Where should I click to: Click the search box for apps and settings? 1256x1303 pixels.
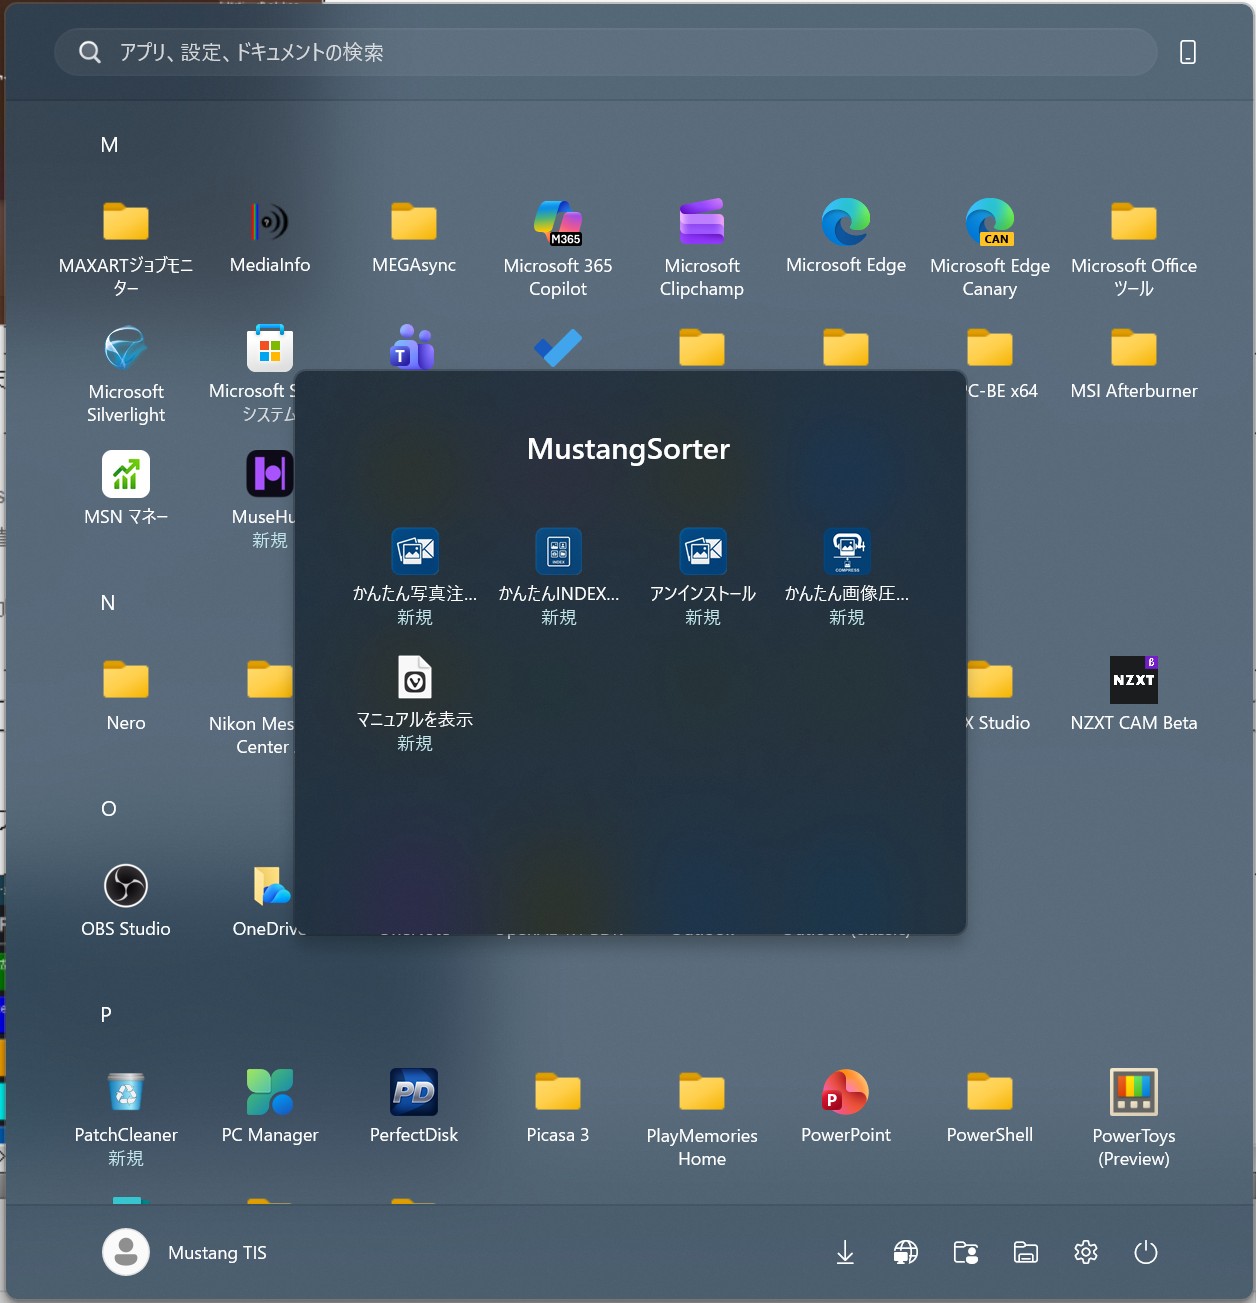[x=605, y=52]
